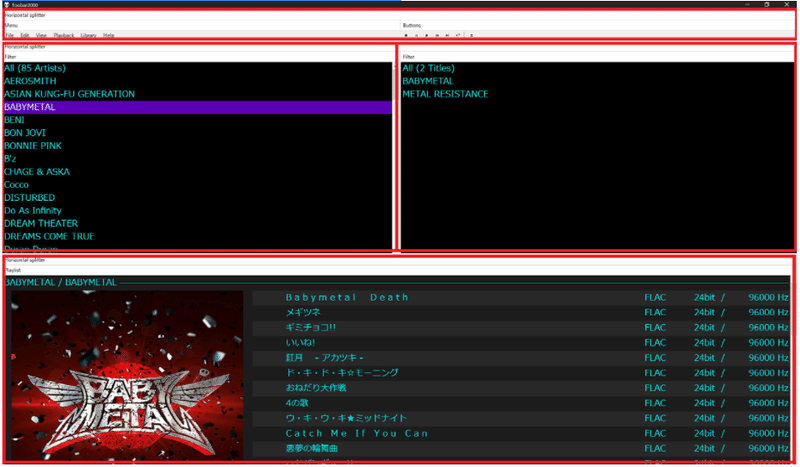
Task: Click the Stop playback button in toolbar
Action: pyautogui.click(x=406, y=35)
